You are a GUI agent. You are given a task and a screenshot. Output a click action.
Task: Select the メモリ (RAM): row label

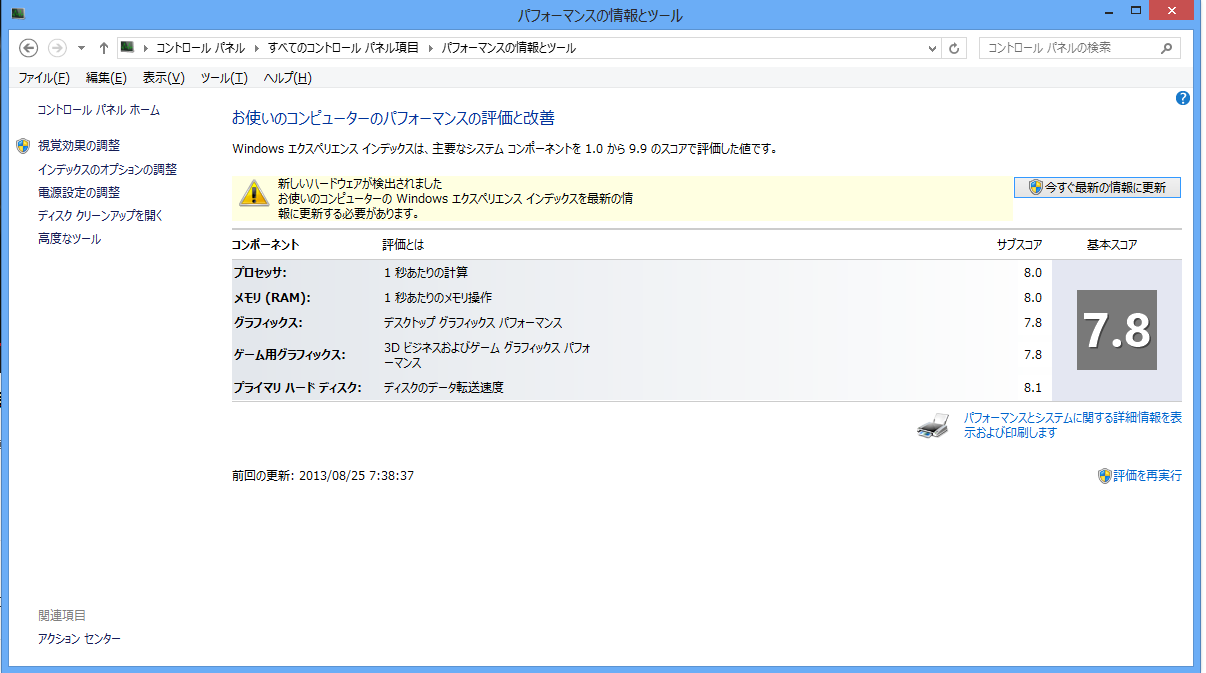tap(272, 298)
